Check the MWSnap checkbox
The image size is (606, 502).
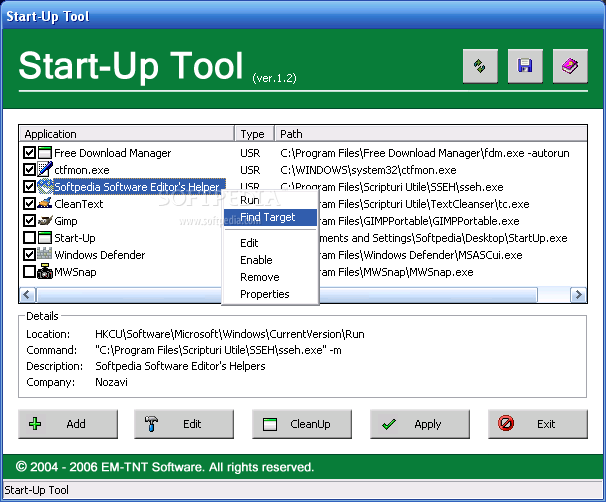[29, 271]
